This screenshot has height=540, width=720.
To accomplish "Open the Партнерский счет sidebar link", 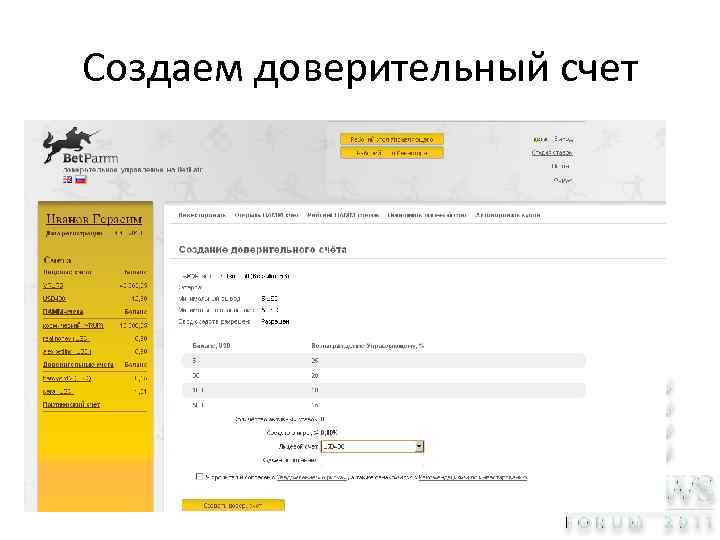I will (71, 405).
